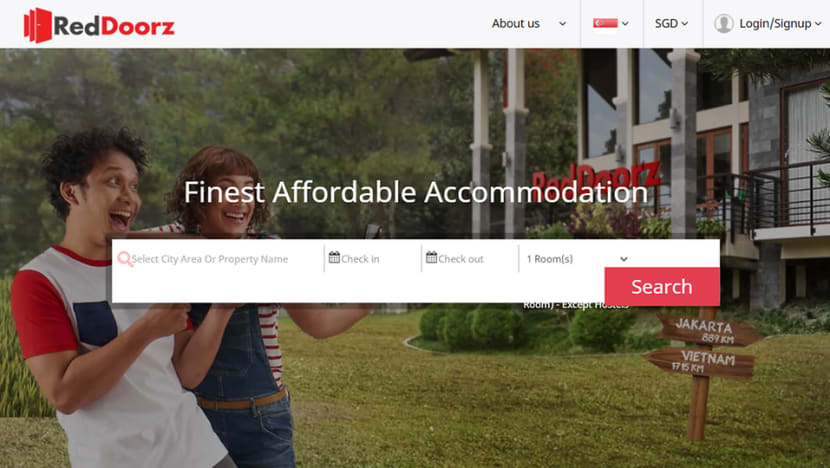The width and height of the screenshot is (830, 468).
Task: Click the Singapore flag icon
Action: point(605,23)
